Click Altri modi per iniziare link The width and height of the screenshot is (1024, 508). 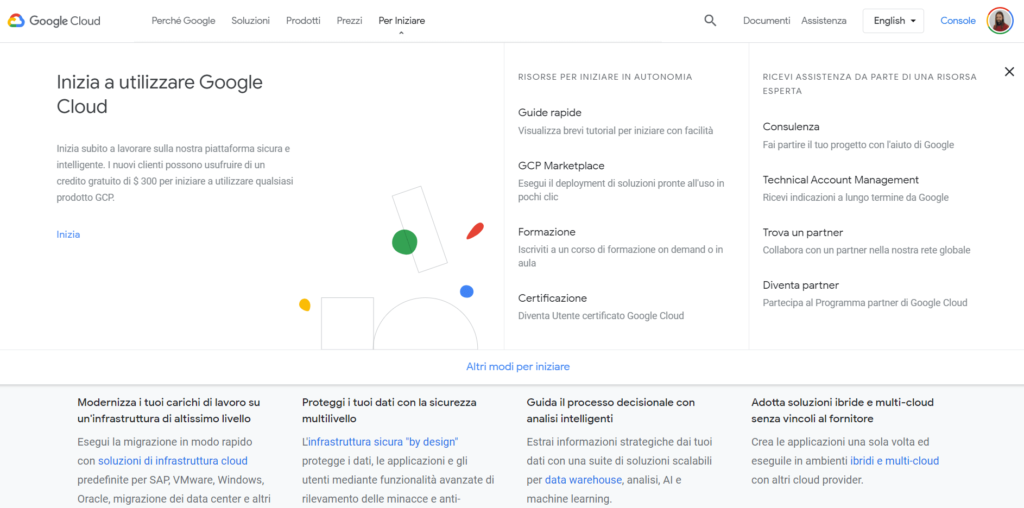(x=518, y=367)
